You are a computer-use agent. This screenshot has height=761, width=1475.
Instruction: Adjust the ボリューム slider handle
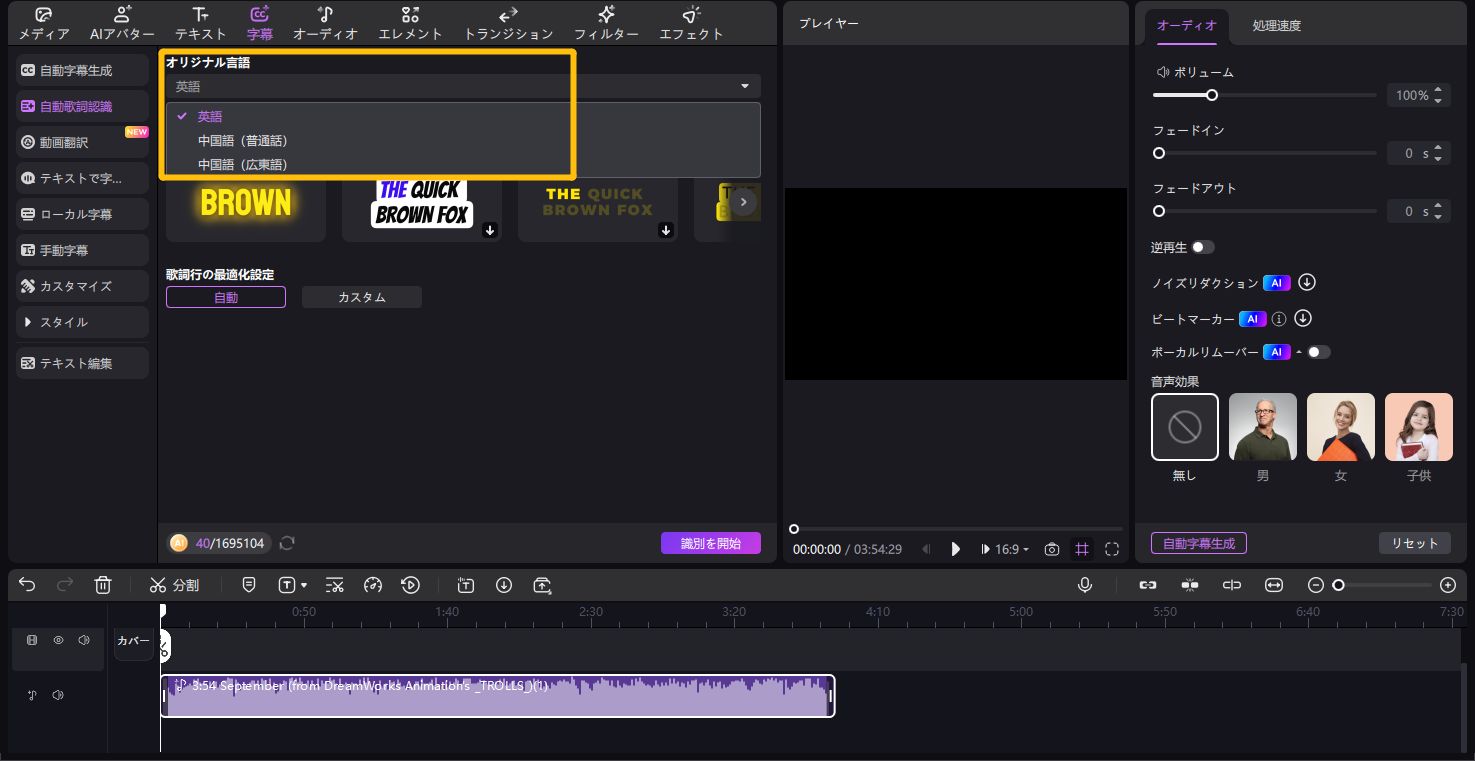coord(1211,95)
